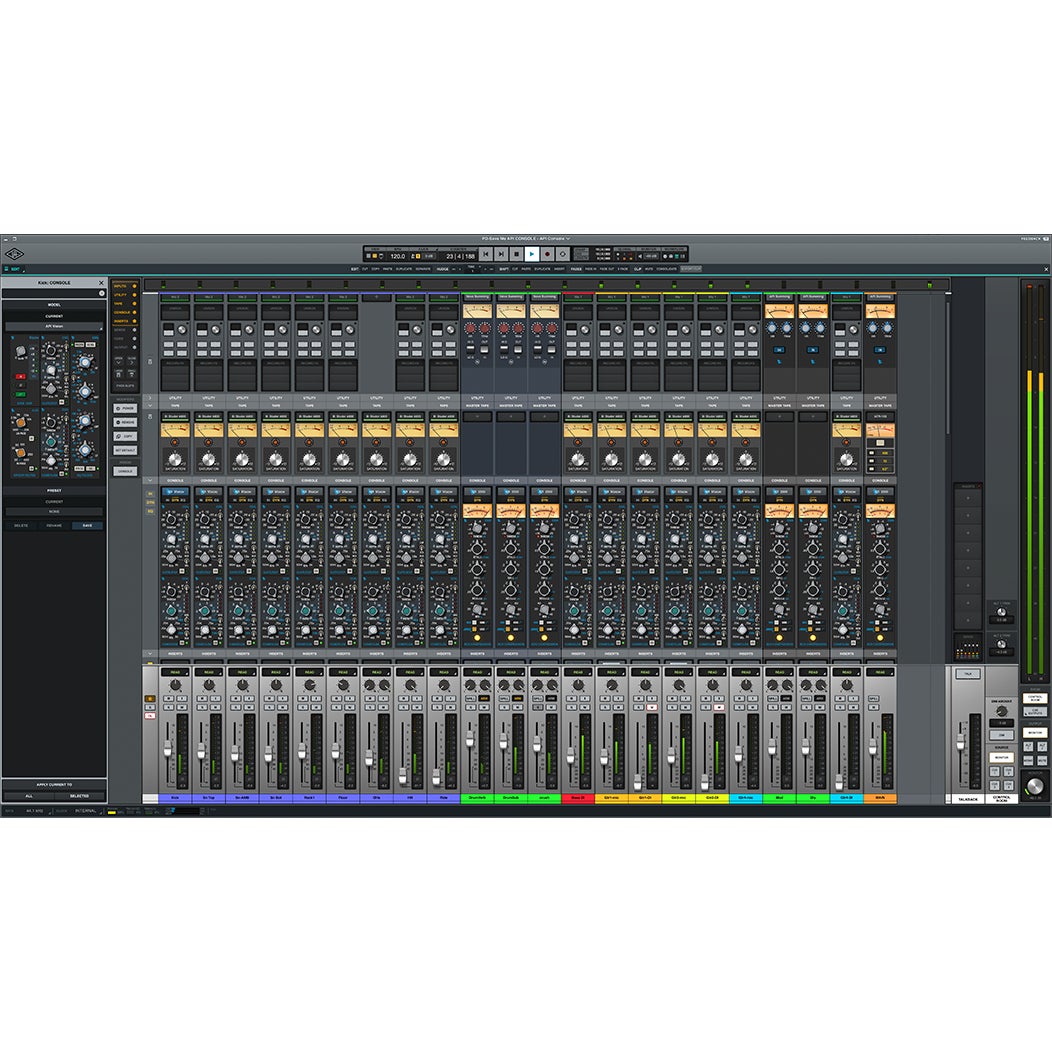The image size is (1052, 1052).
Task: Click the orange global solo button left of mixer
Action: pyautogui.click(x=150, y=698)
